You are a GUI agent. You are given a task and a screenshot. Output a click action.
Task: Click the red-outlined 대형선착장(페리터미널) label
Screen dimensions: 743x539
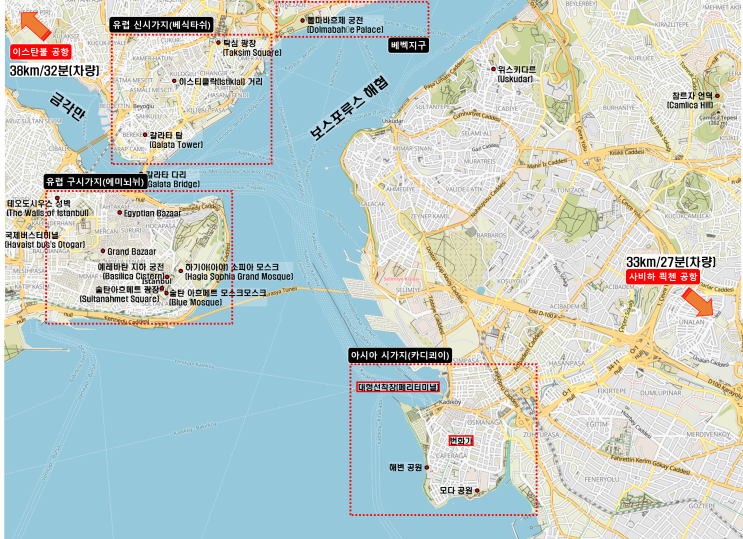[398, 387]
